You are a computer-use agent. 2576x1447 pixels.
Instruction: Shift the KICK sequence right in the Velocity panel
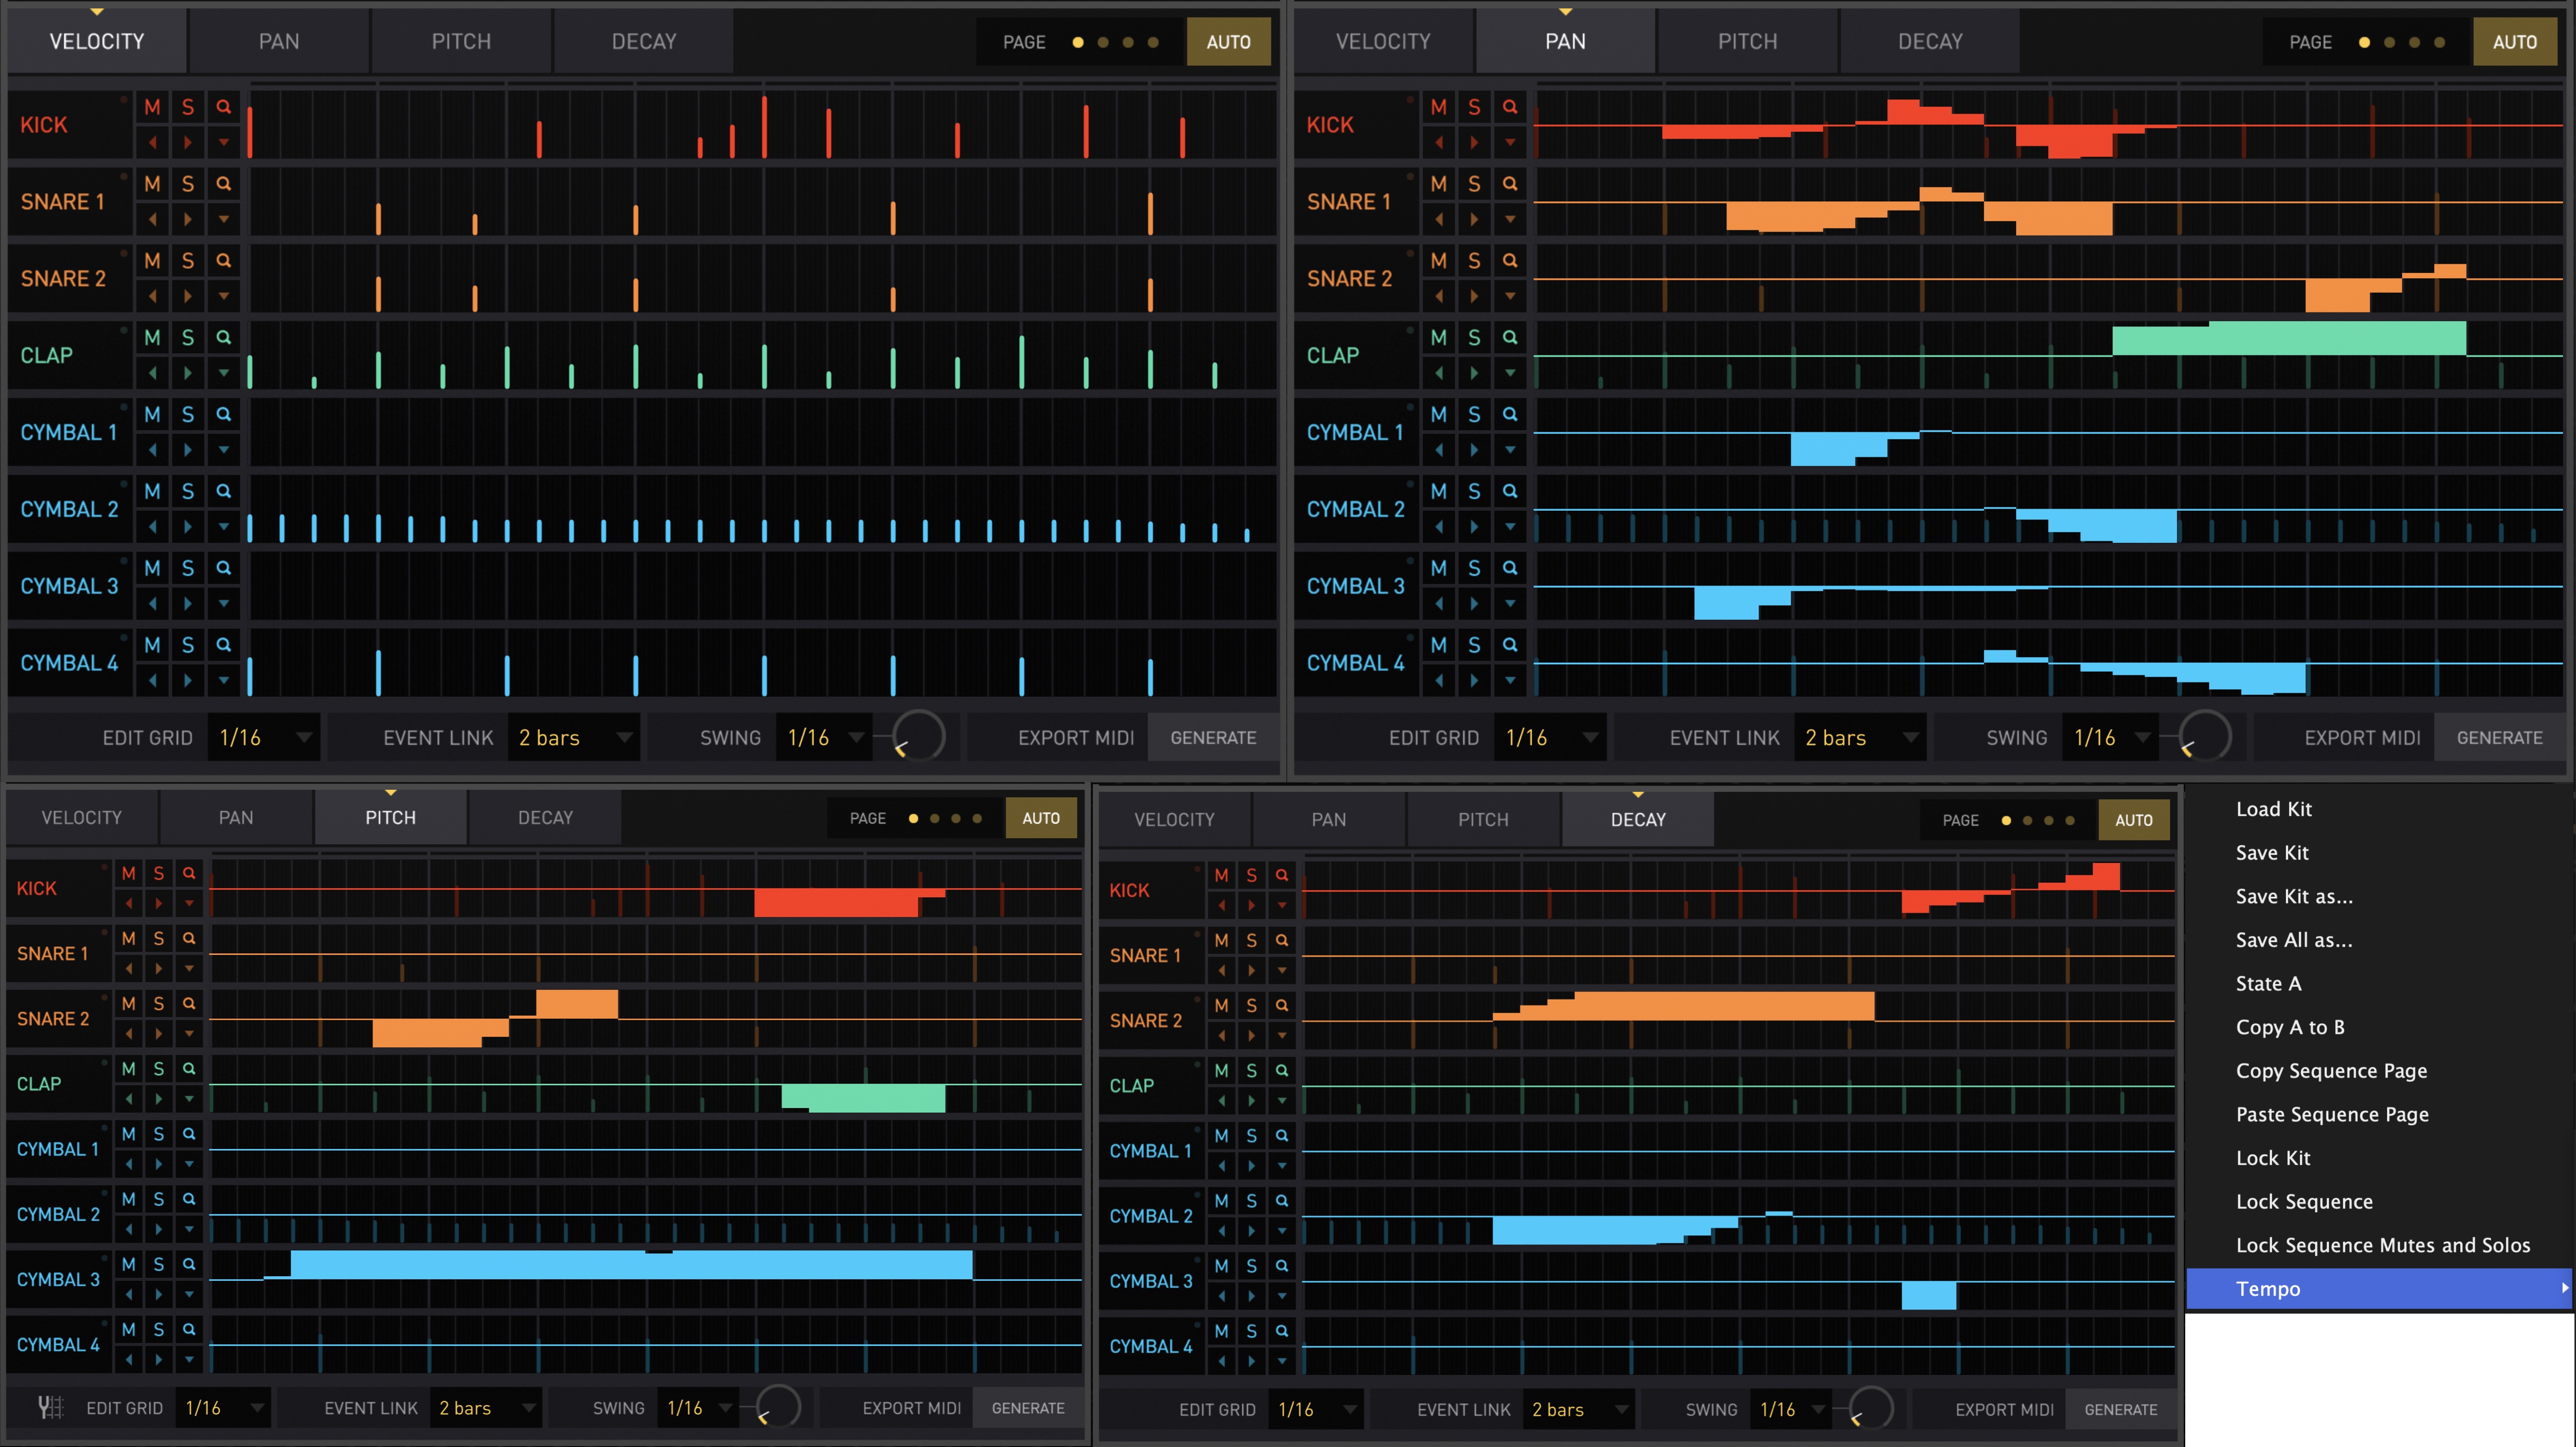[187, 142]
